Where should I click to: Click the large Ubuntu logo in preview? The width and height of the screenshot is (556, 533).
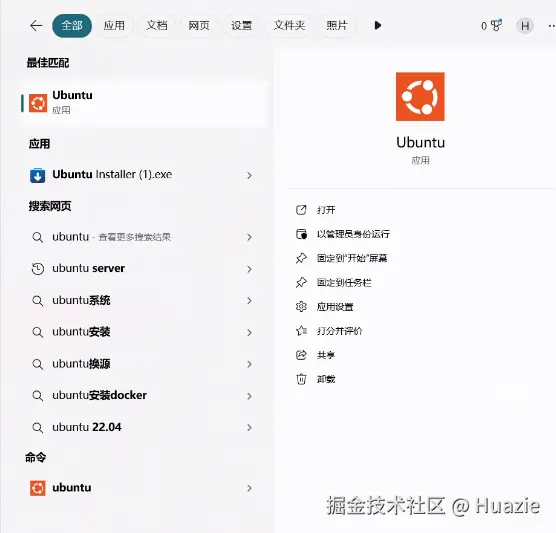click(420, 96)
